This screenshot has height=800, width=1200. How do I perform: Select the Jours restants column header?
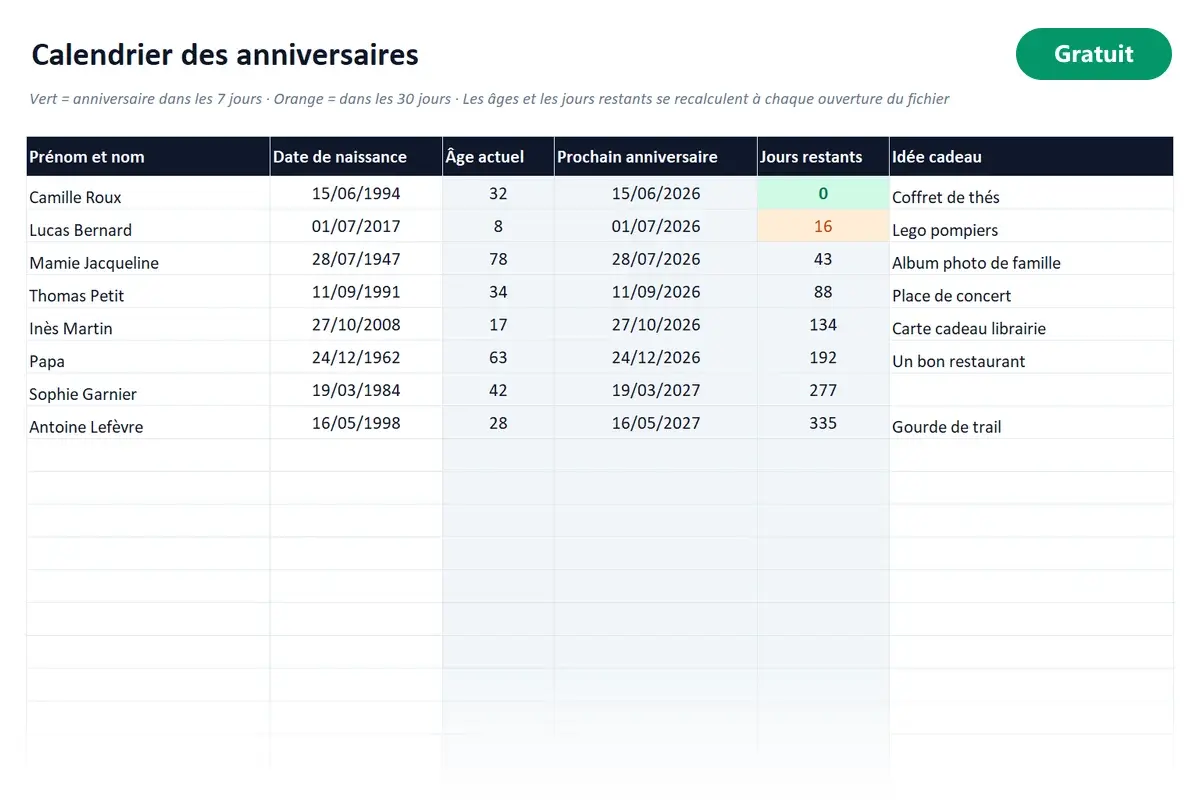[823, 157]
